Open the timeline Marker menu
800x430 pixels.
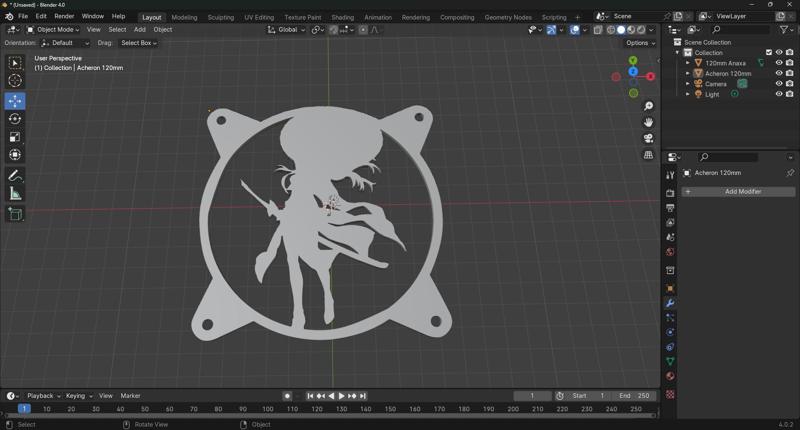(130, 396)
